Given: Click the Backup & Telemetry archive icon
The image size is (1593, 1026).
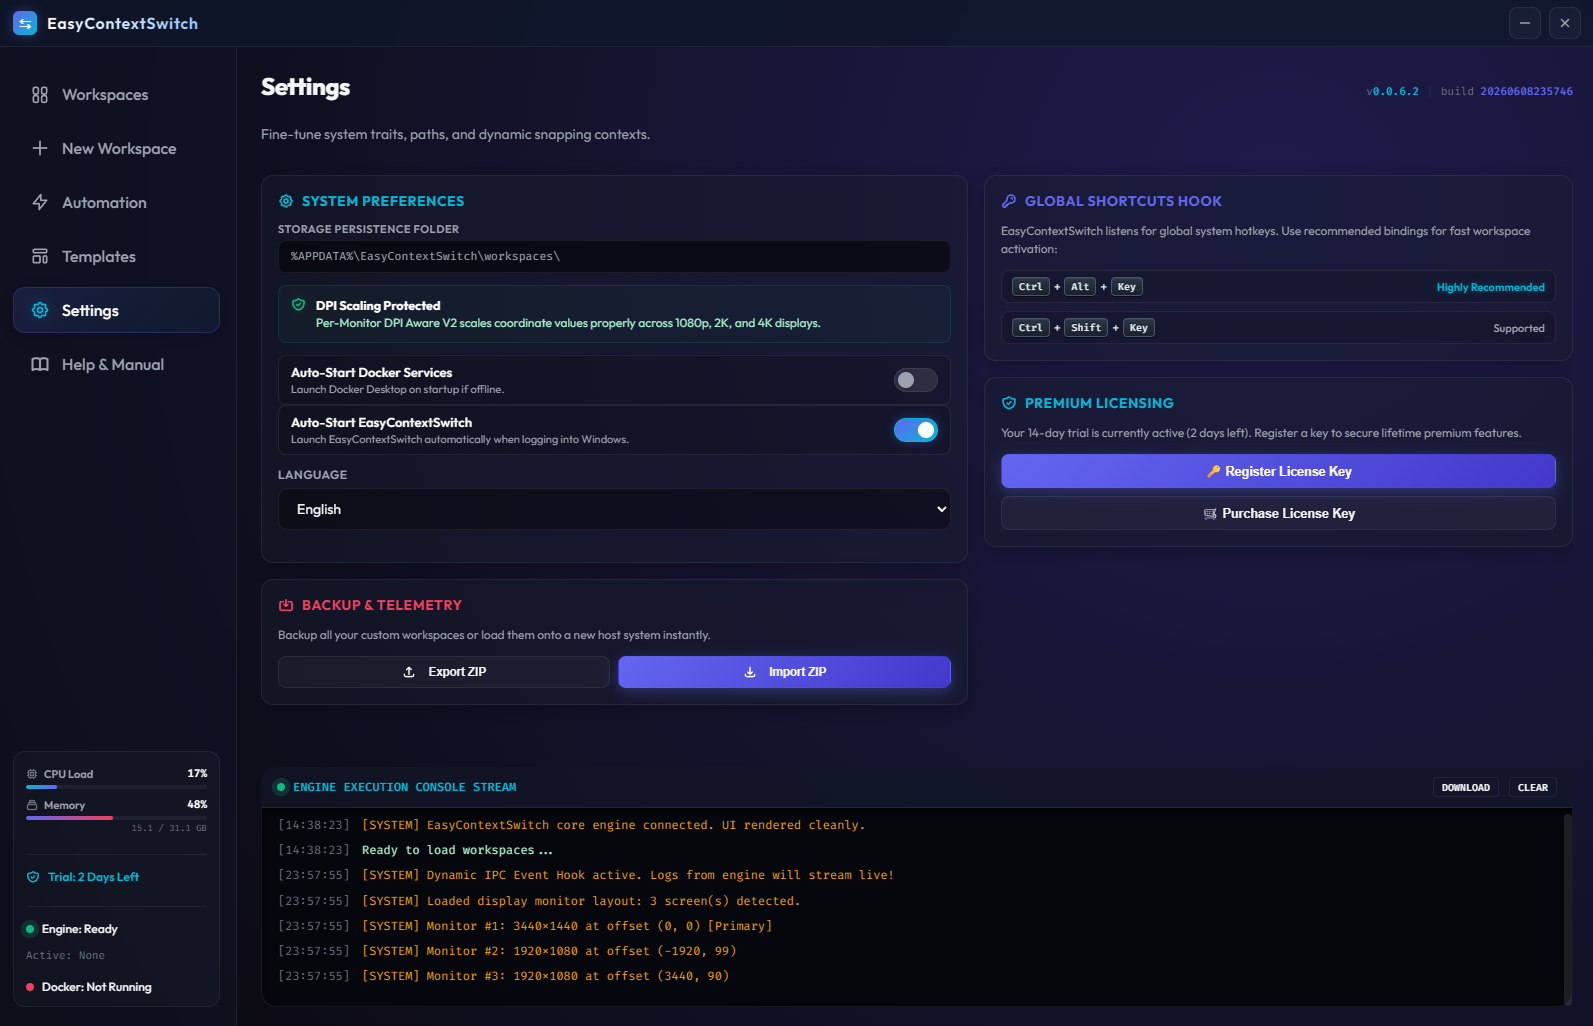Looking at the screenshot, I should [x=286, y=605].
